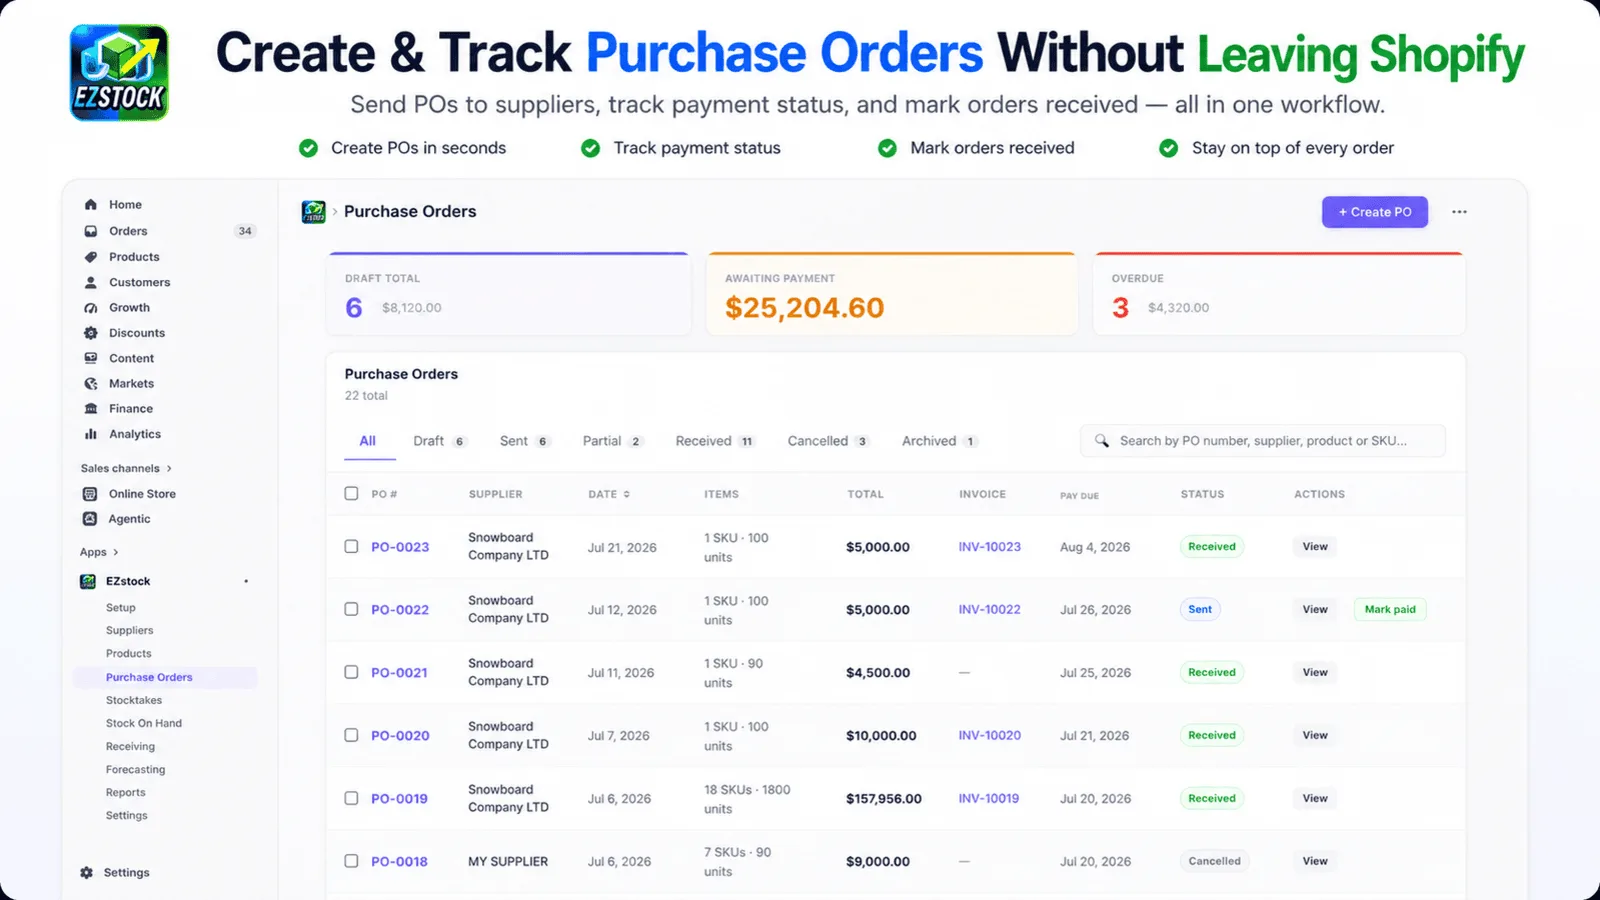Open invoice INV-10019 link
The width and height of the screenshot is (1600, 900).
click(x=989, y=798)
